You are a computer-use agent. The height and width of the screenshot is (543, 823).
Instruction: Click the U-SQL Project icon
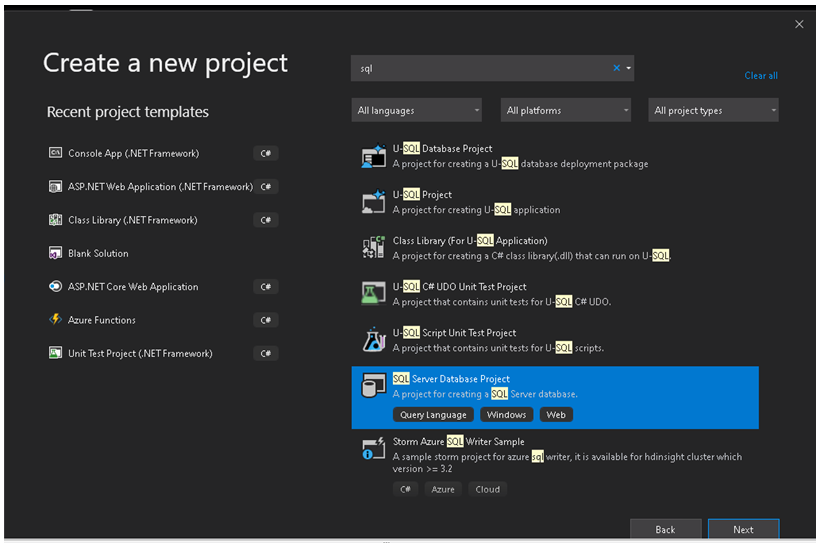click(x=374, y=201)
